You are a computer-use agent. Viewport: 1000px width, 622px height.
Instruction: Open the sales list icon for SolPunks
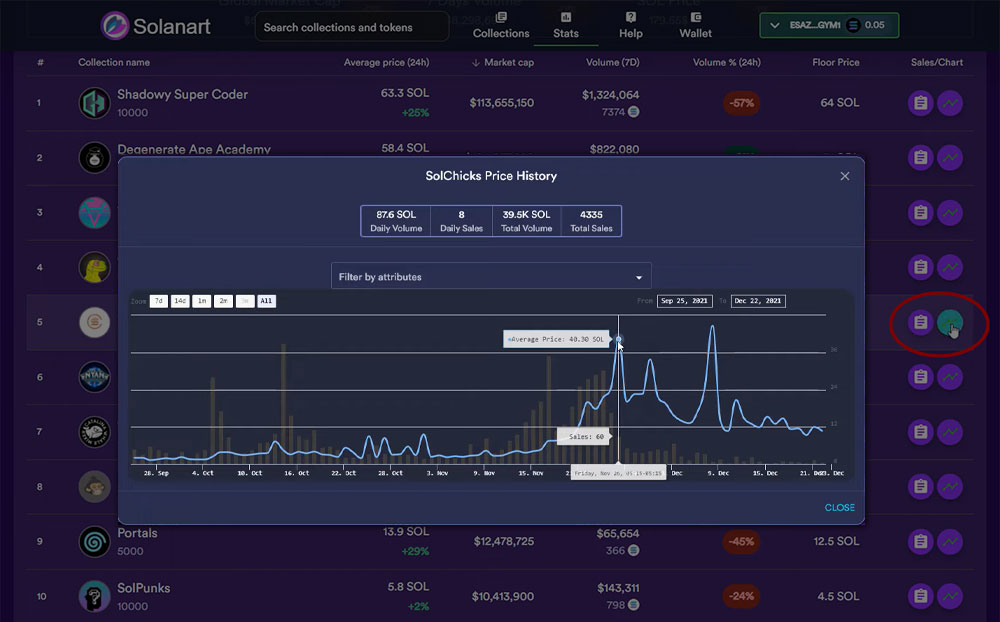click(920, 596)
